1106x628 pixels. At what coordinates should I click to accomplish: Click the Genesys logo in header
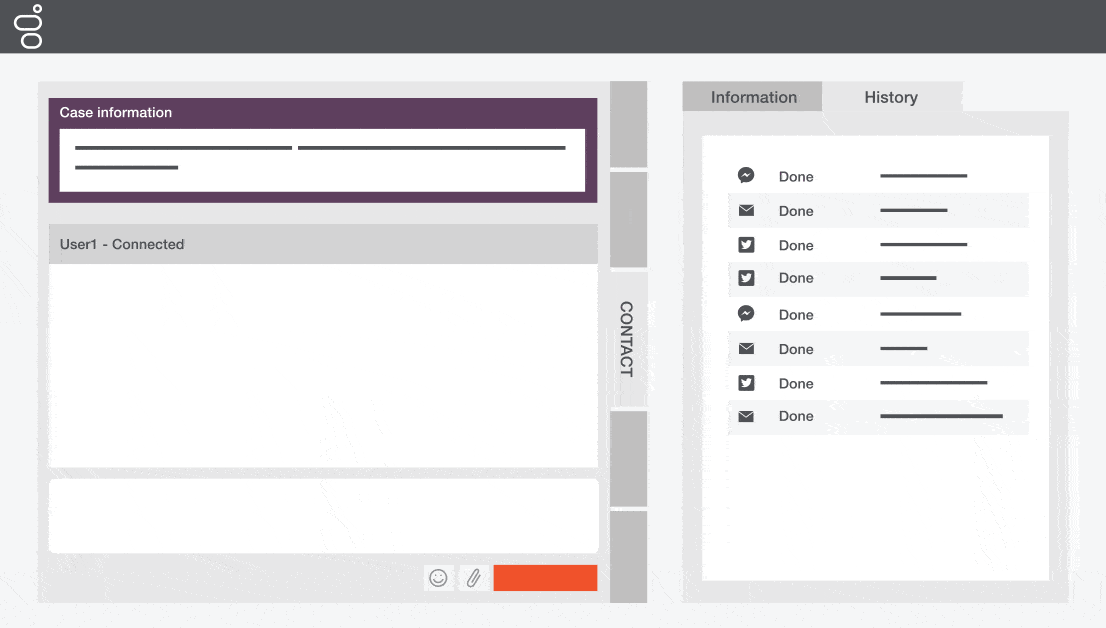tap(30, 27)
